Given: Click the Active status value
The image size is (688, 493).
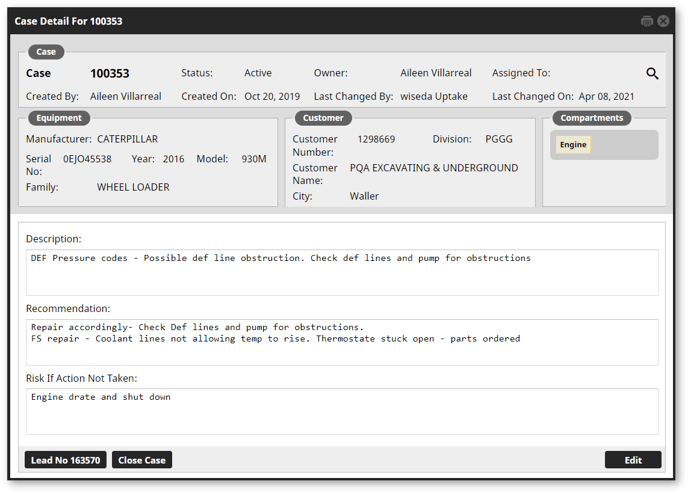Looking at the screenshot, I should click(258, 73).
